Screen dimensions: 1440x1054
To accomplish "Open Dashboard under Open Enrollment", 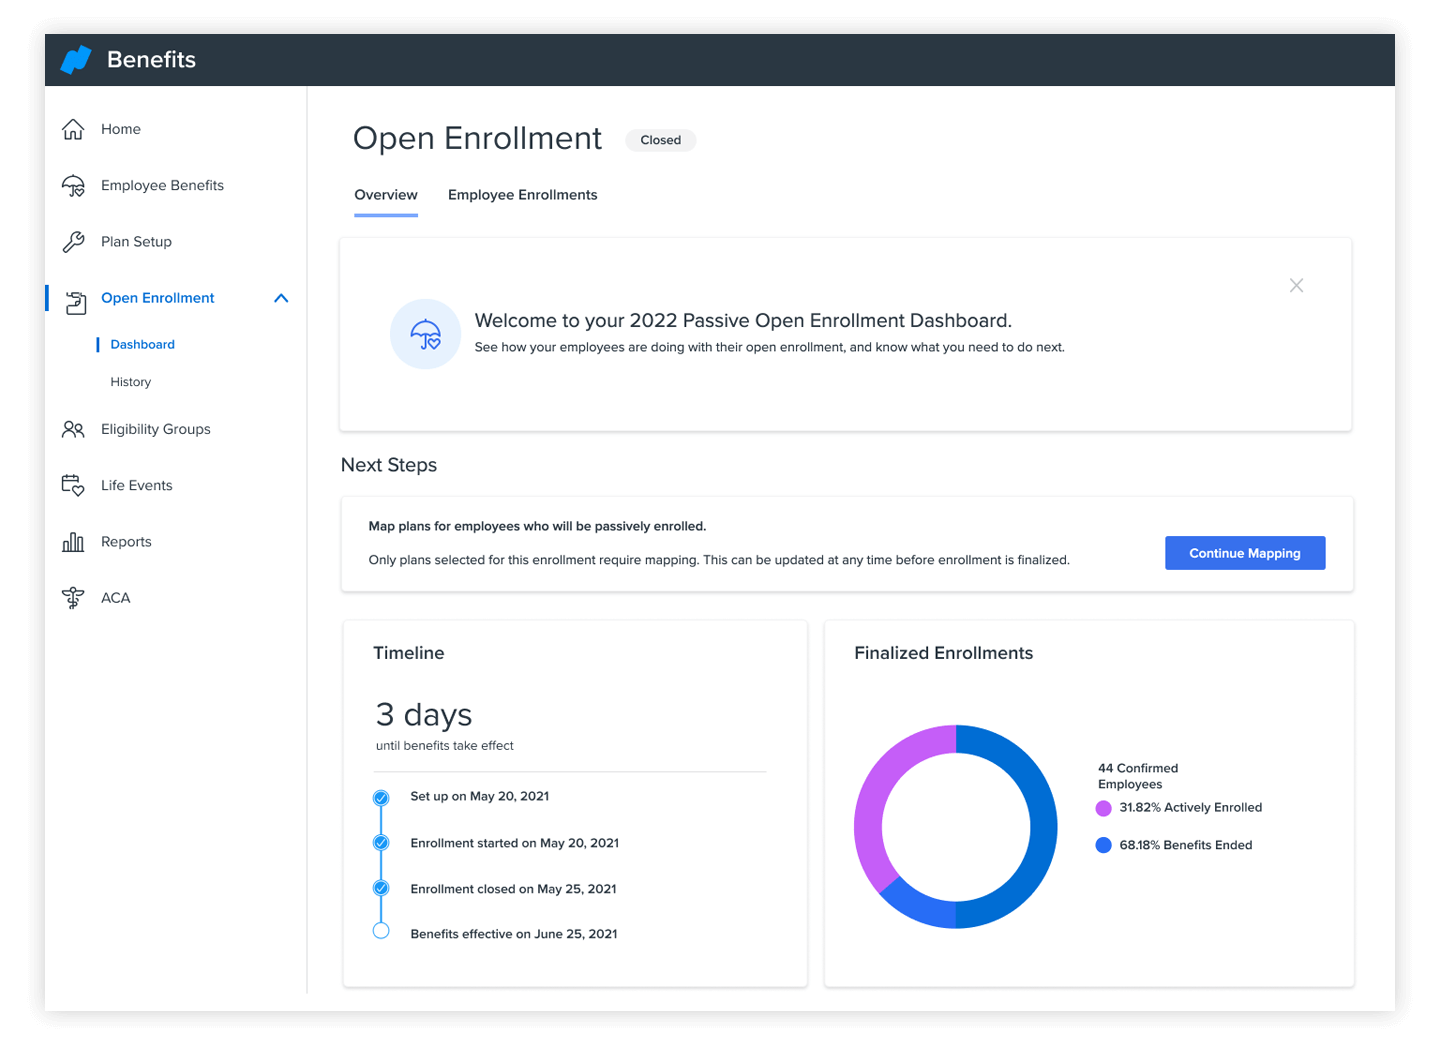I will tap(142, 344).
